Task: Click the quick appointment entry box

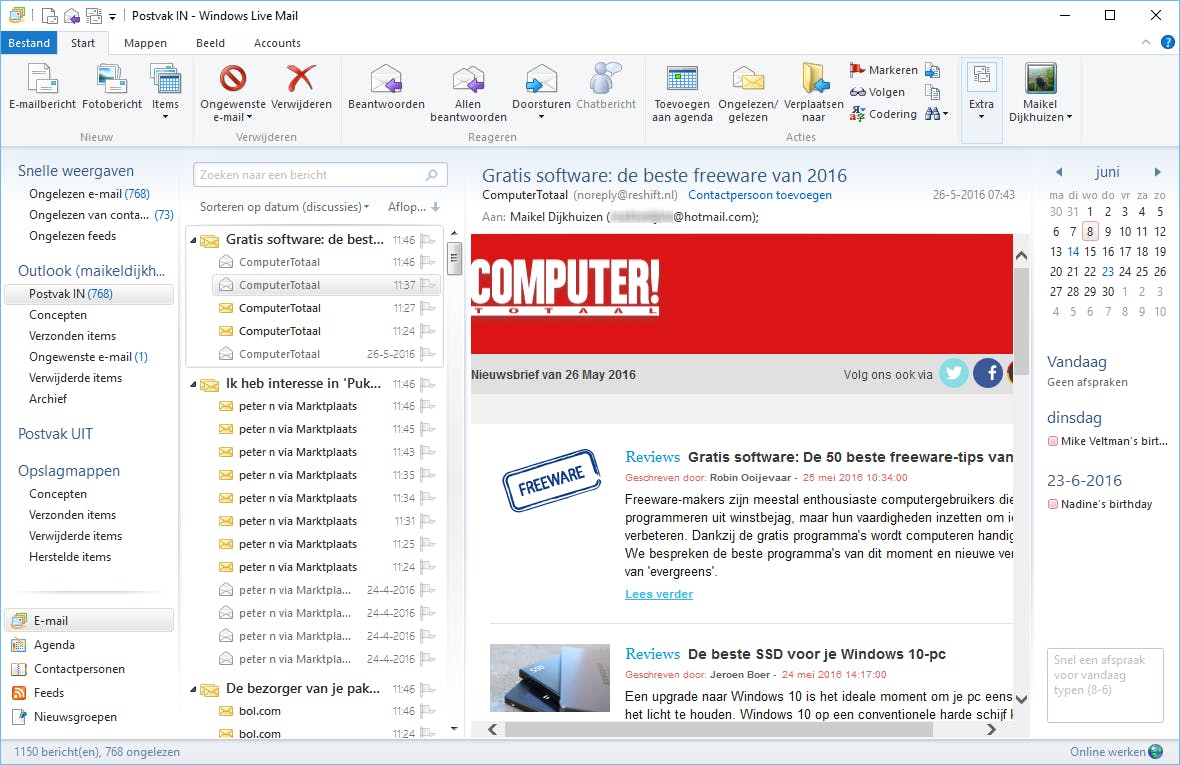Action: (x=1105, y=685)
